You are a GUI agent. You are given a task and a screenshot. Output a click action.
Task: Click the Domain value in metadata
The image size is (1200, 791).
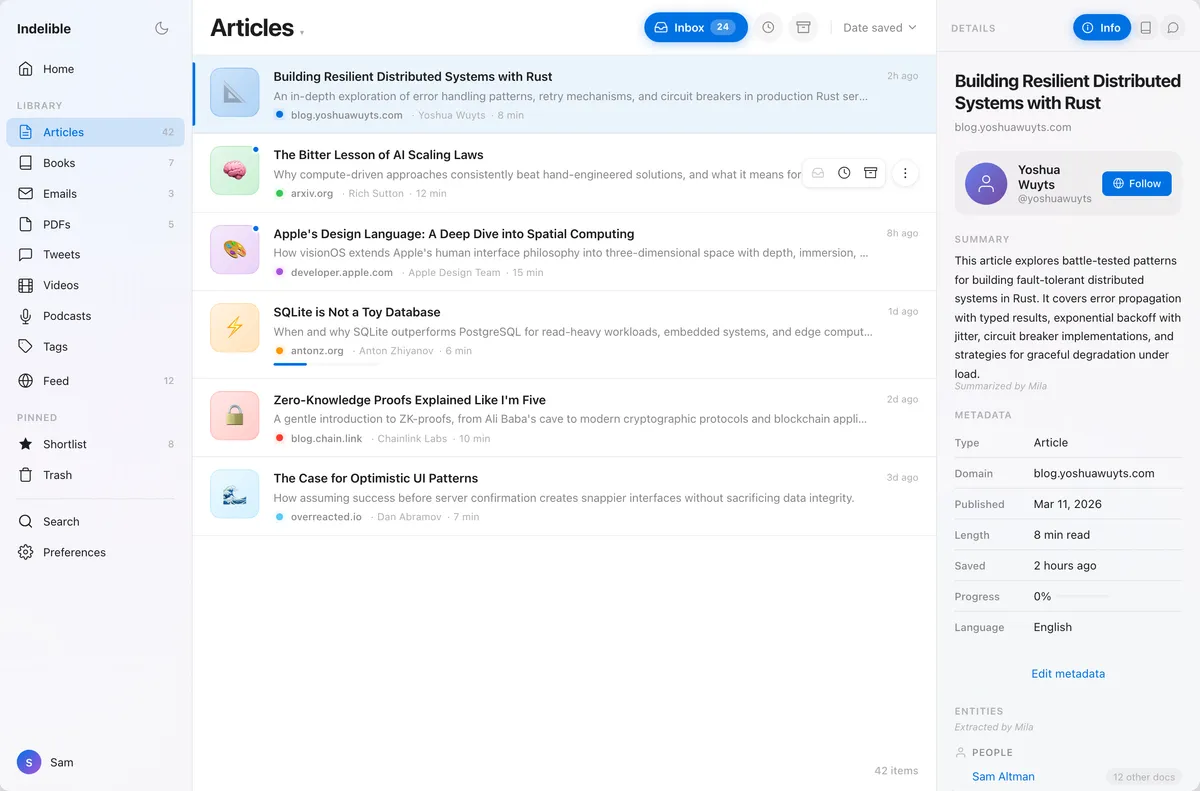1094,474
